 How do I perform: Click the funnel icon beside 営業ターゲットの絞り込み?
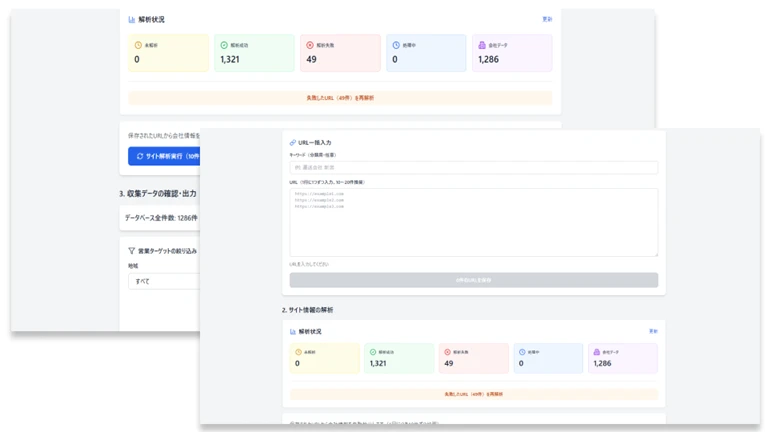[x=131, y=251]
